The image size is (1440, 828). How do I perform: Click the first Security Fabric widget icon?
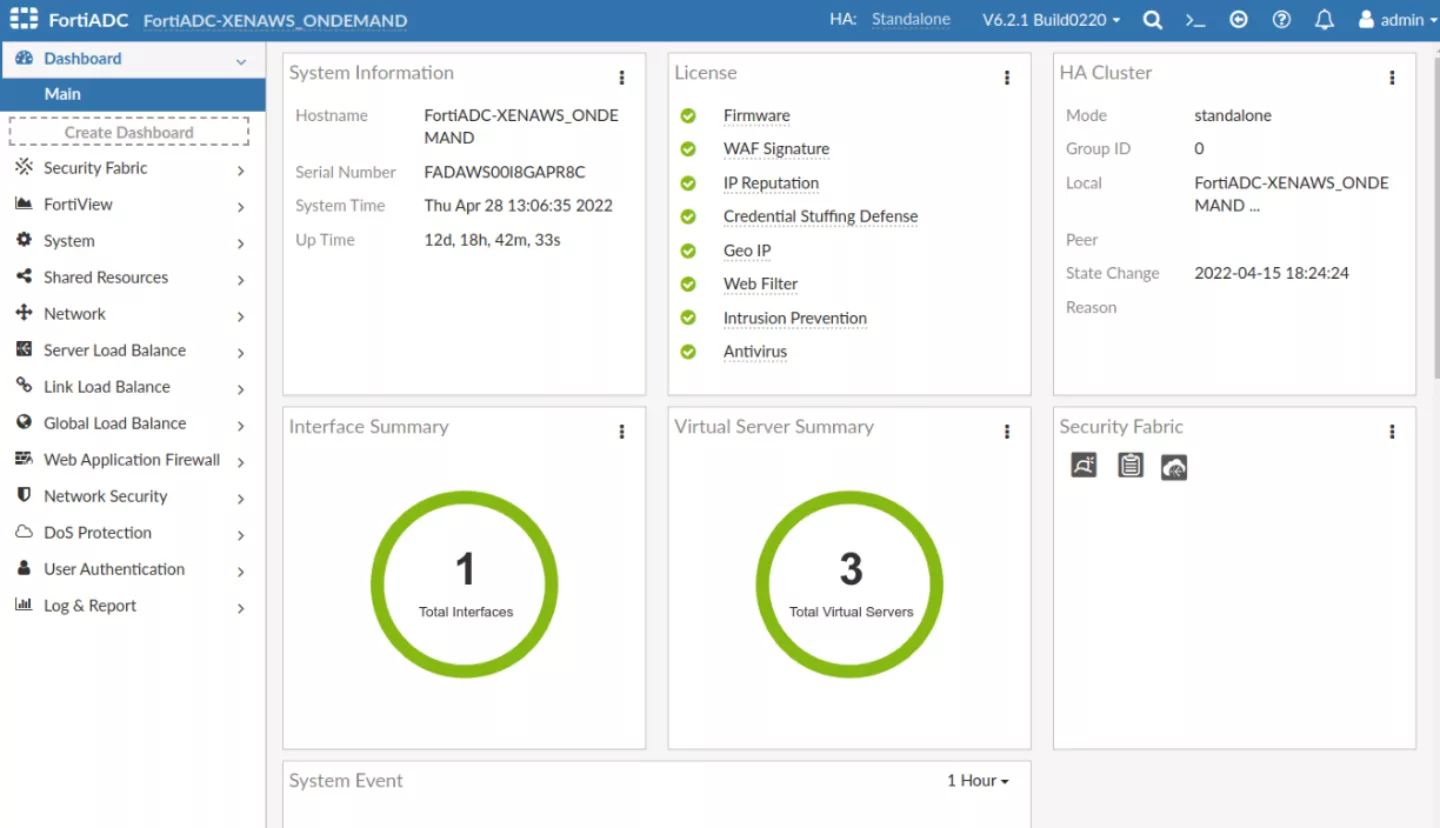tap(1084, 465)
